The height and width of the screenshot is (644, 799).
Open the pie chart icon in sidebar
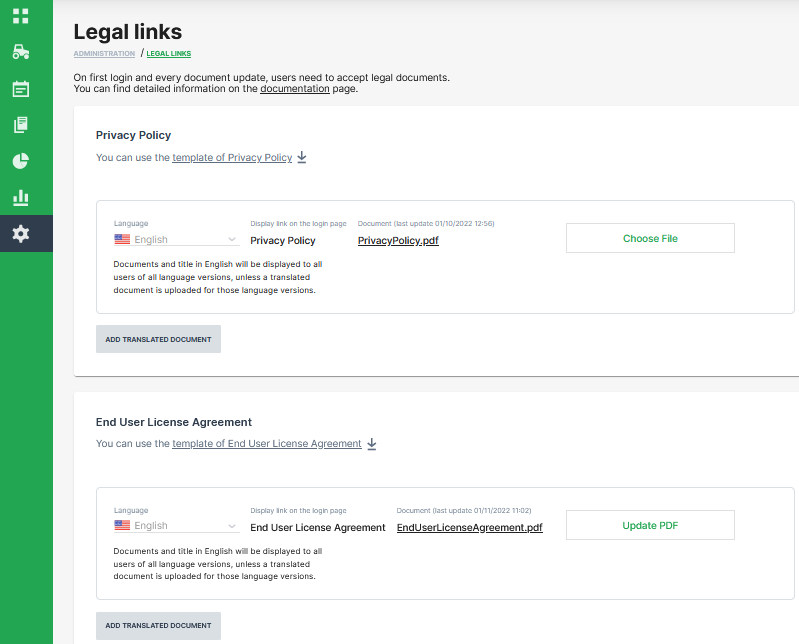(x=20, y=161)
